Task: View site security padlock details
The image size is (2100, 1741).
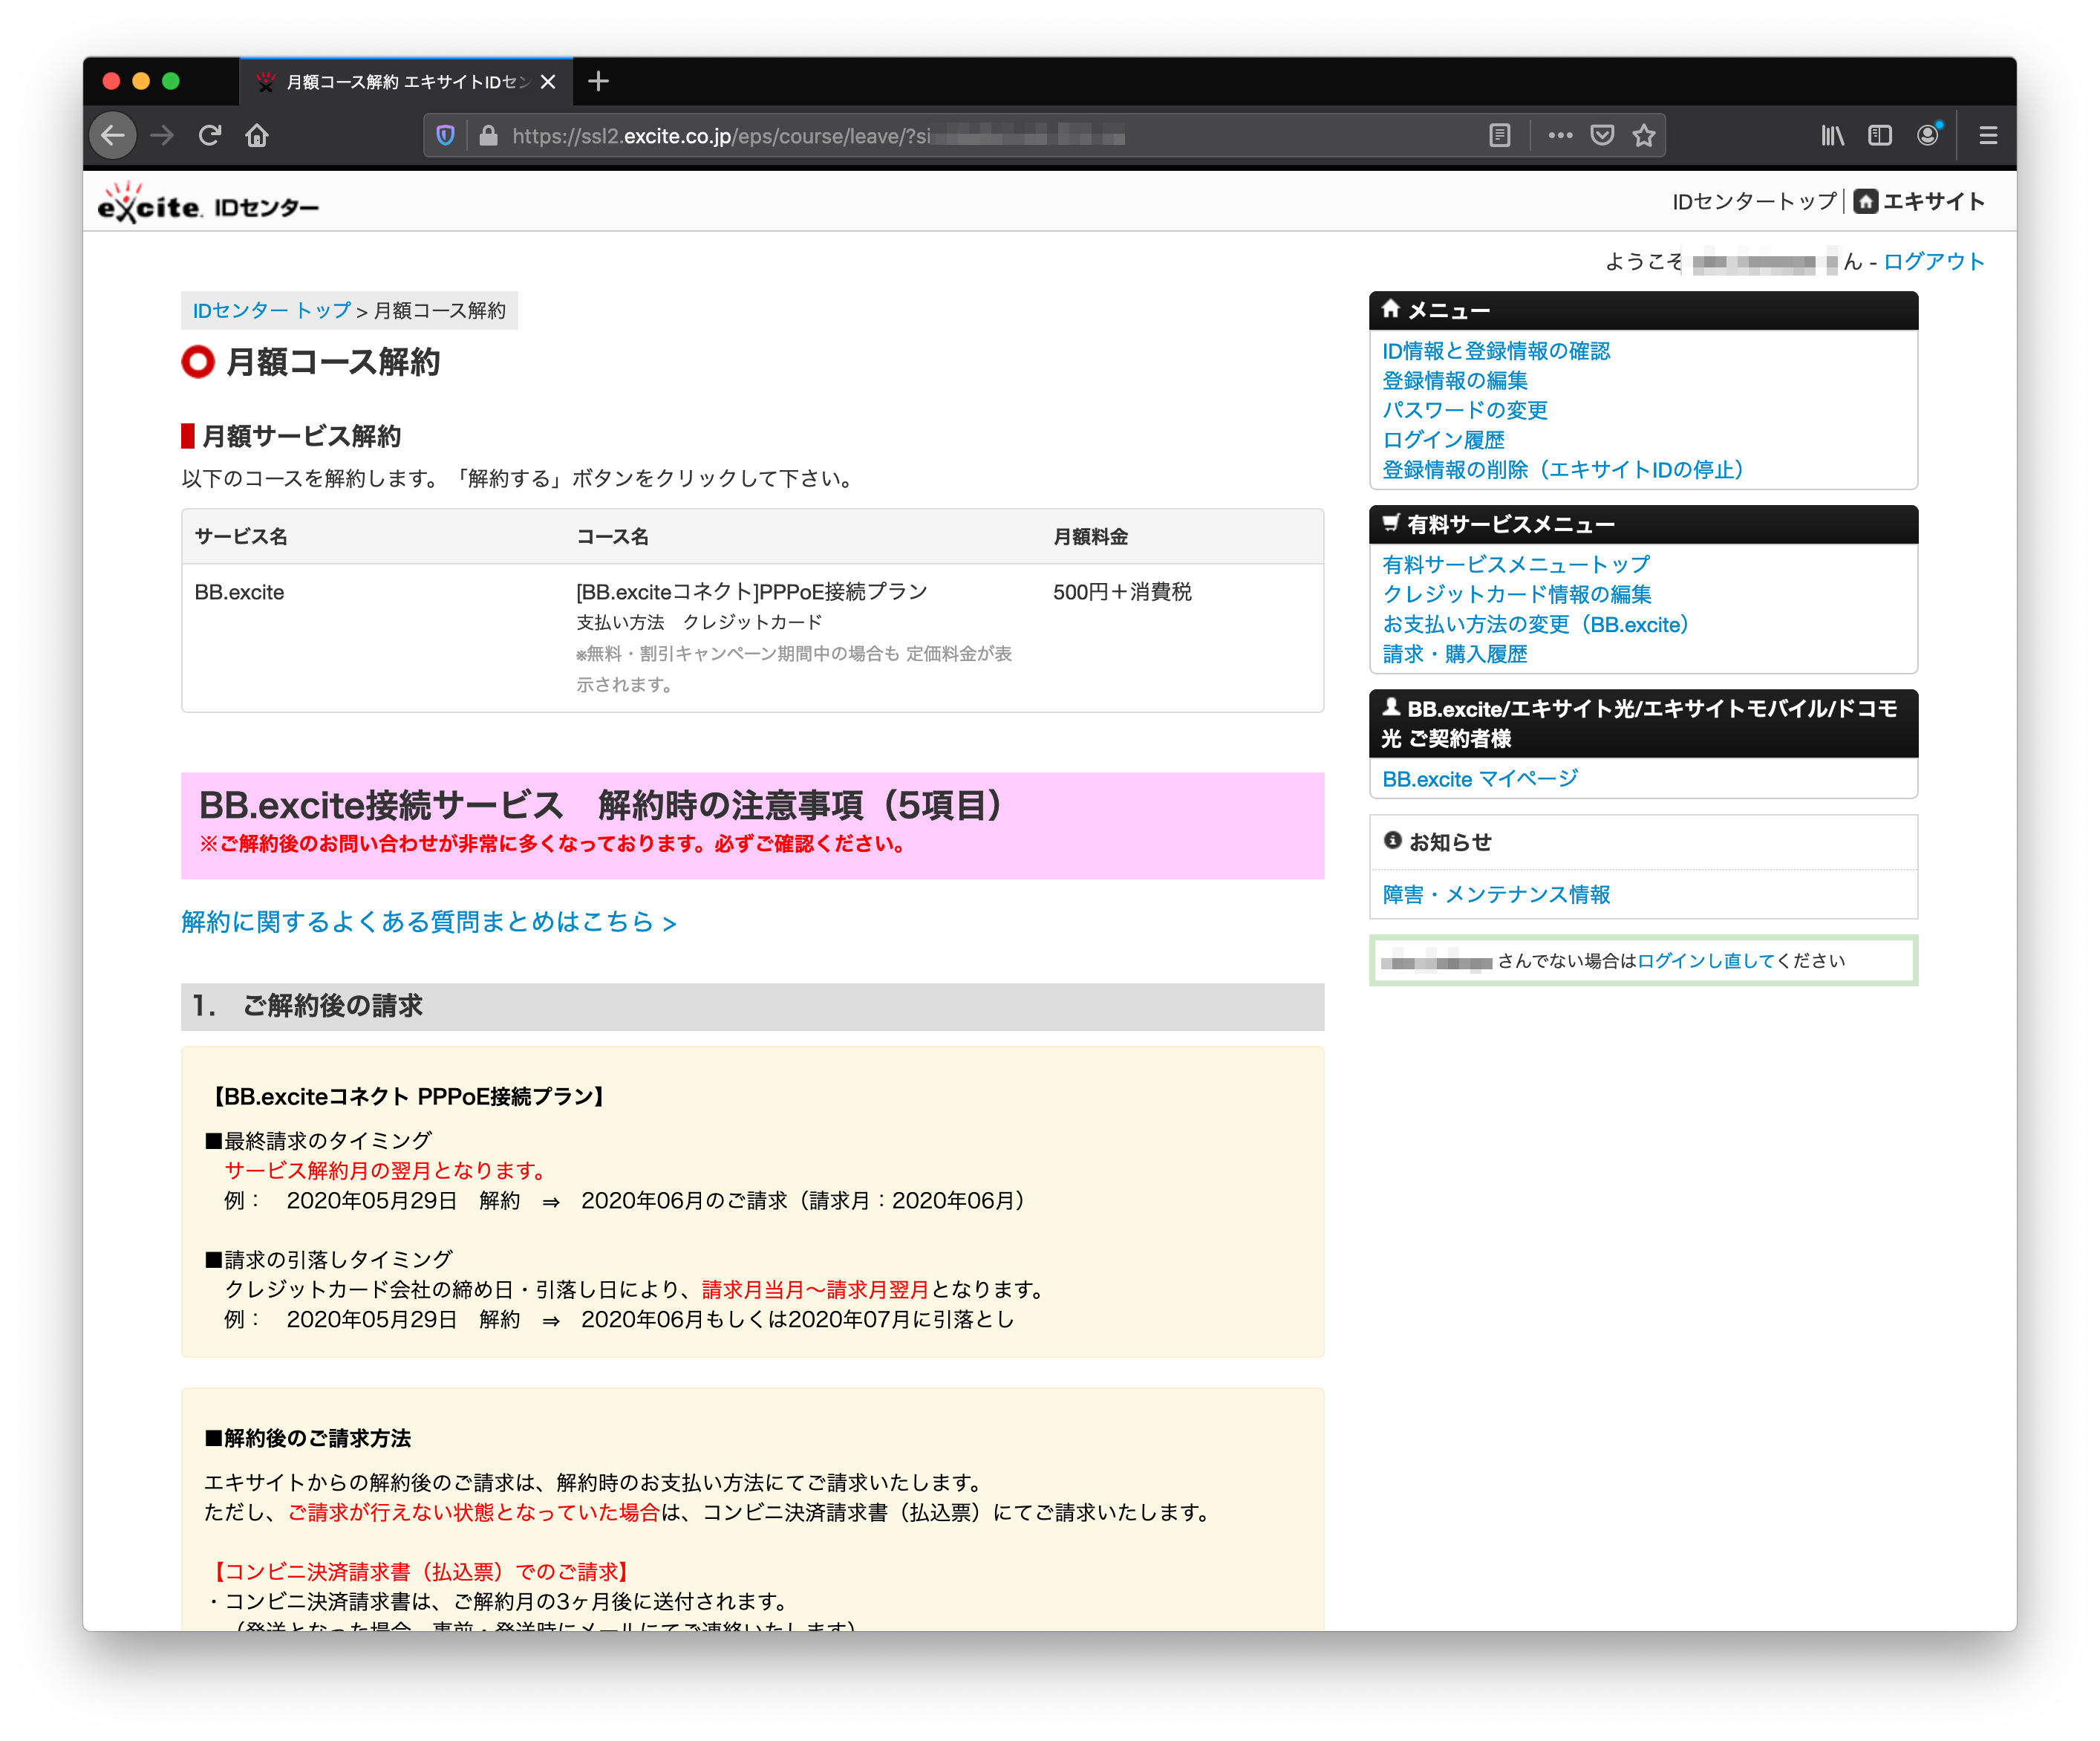Action: click(488, 135)
